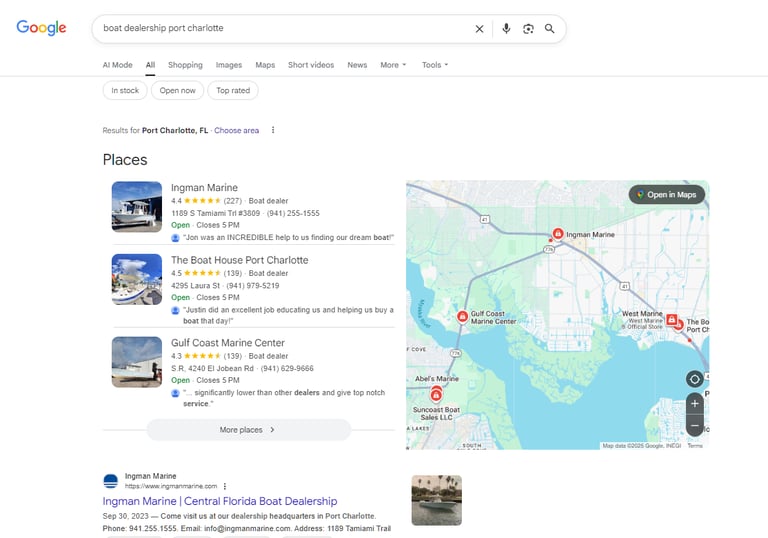Screen dimensions: 768x538
Task: Click the map Terms link
Action: click(x=695, y=446)
